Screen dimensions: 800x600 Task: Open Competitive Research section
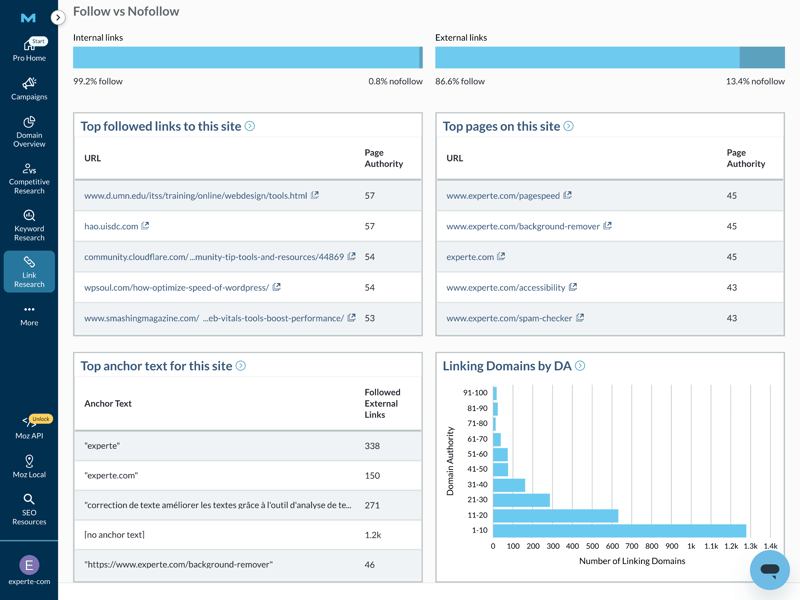29,176
